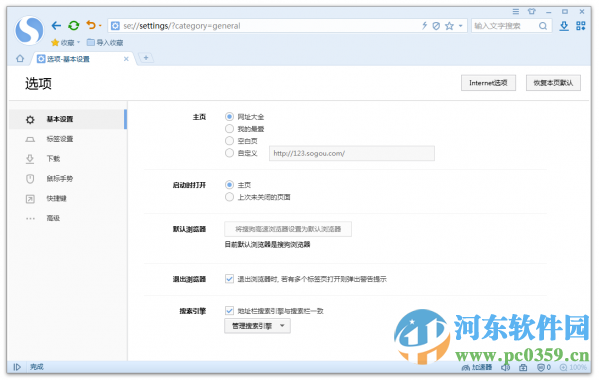Open the apps grid icon

(x=581, y=26)
